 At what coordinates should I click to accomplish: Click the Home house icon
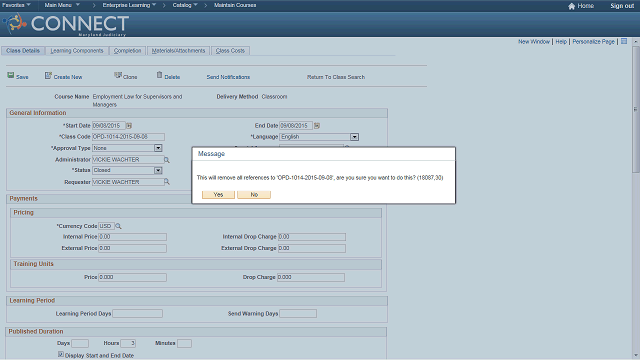click(571, 6)
